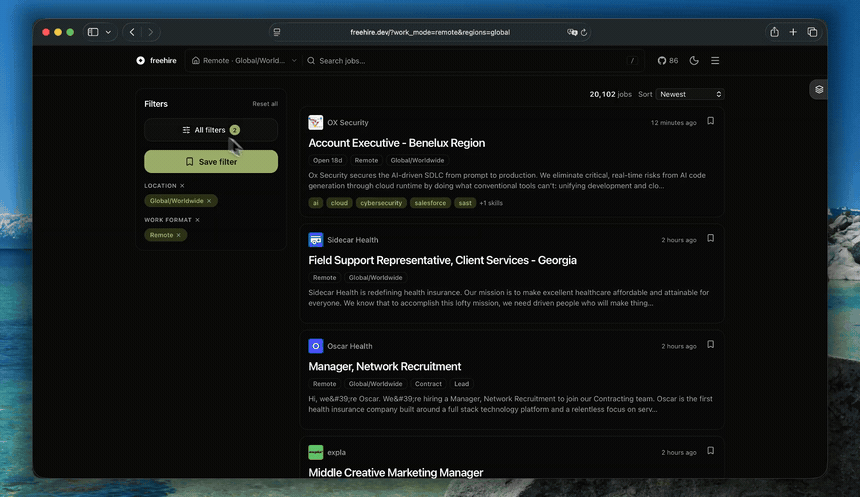860x497 pixels.
Task: Open the hamburger menu
Action: click(715, 60)
